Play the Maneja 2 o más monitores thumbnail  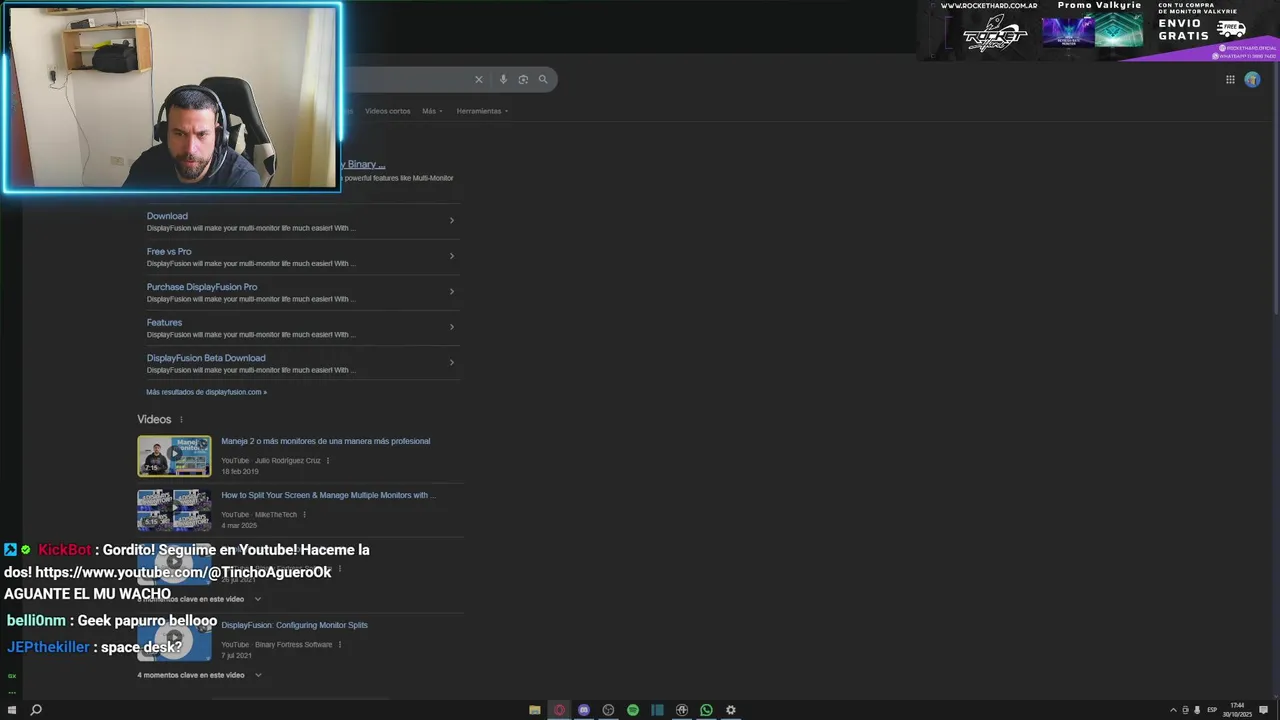coord(174,456)
